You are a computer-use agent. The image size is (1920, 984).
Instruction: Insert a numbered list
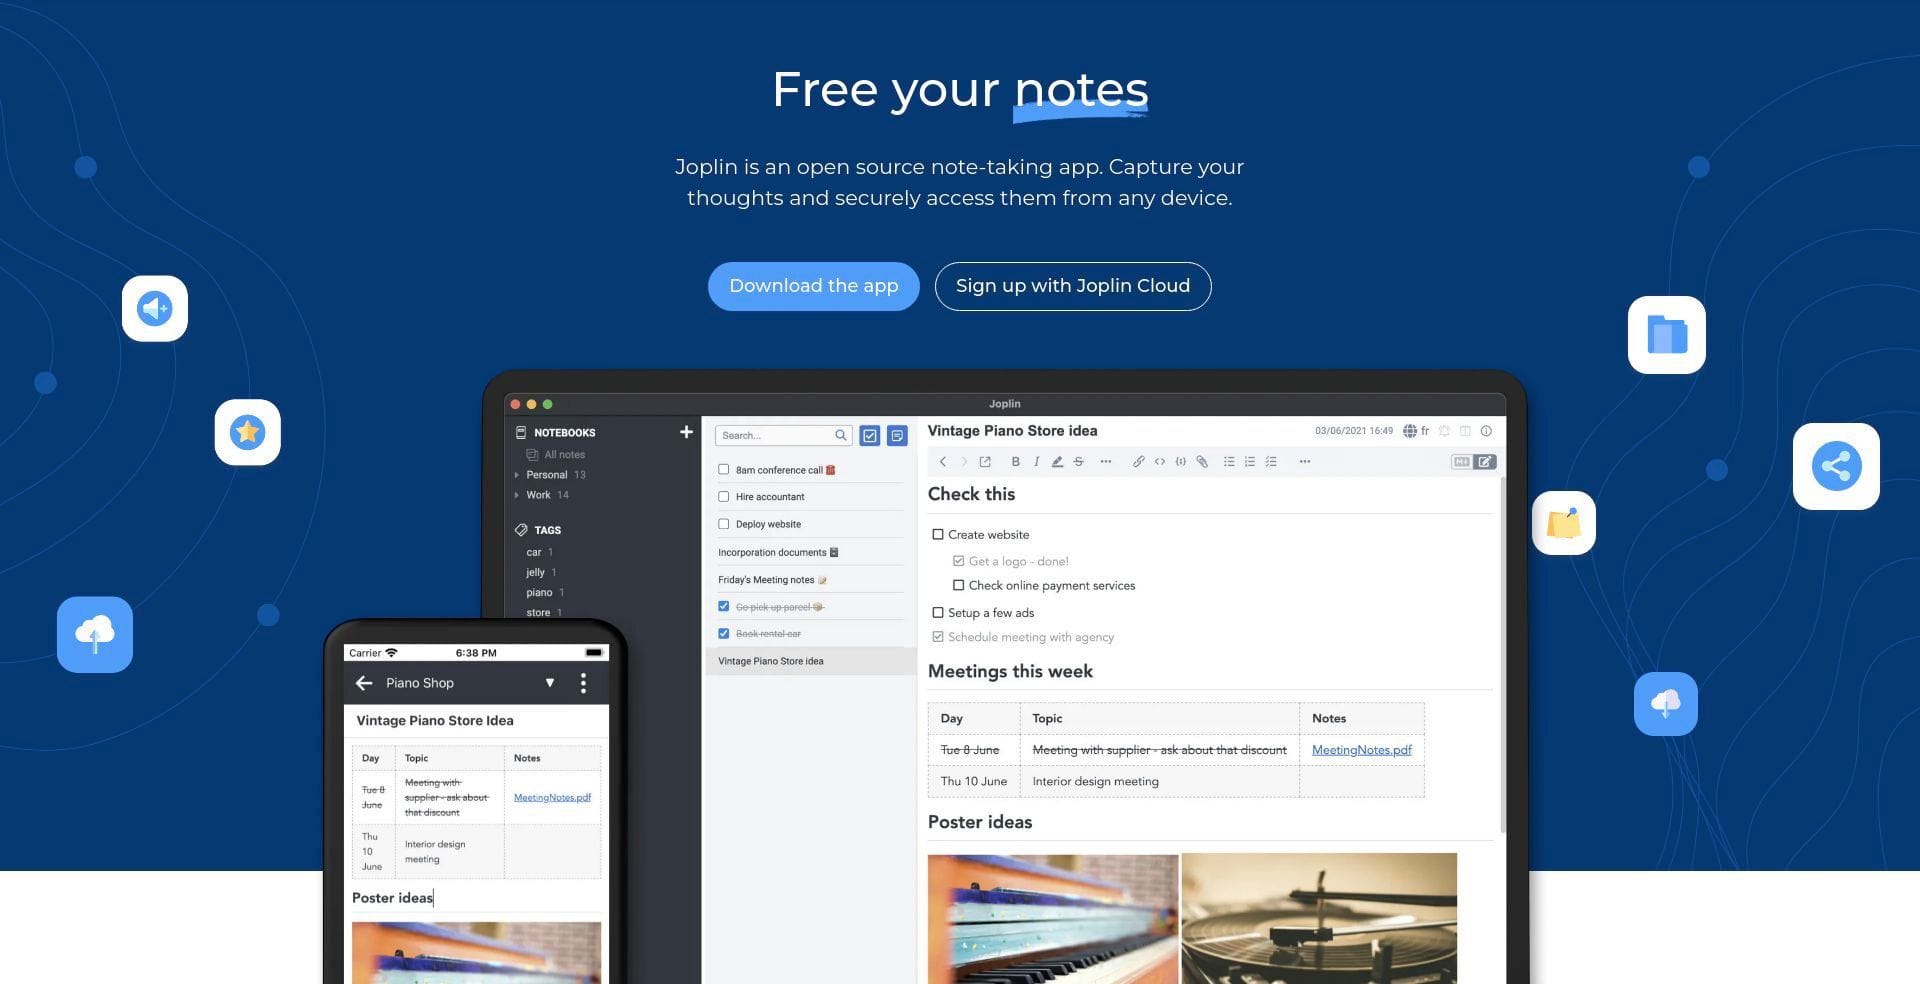point(1250,462)
